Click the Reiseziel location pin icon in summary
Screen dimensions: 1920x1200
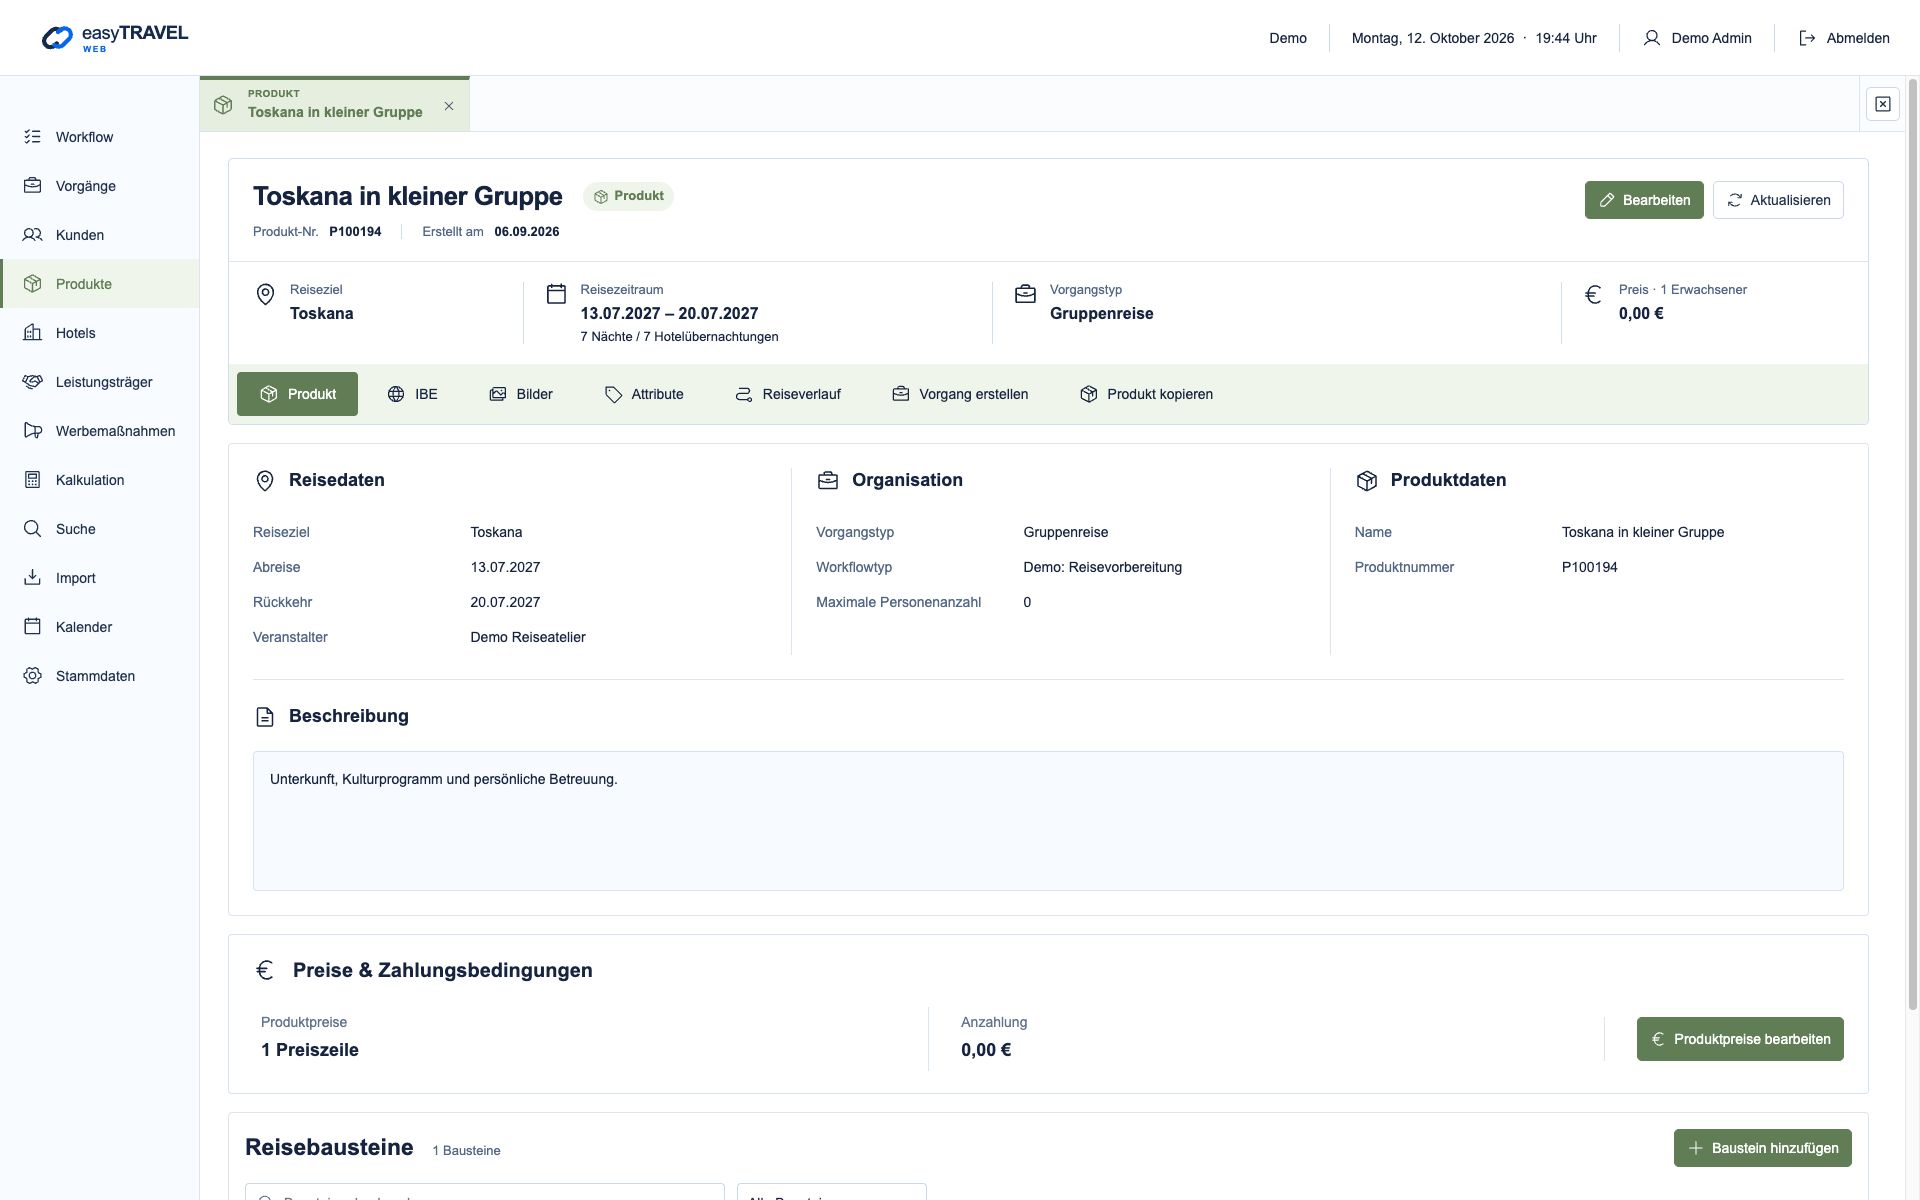[265, 294]
